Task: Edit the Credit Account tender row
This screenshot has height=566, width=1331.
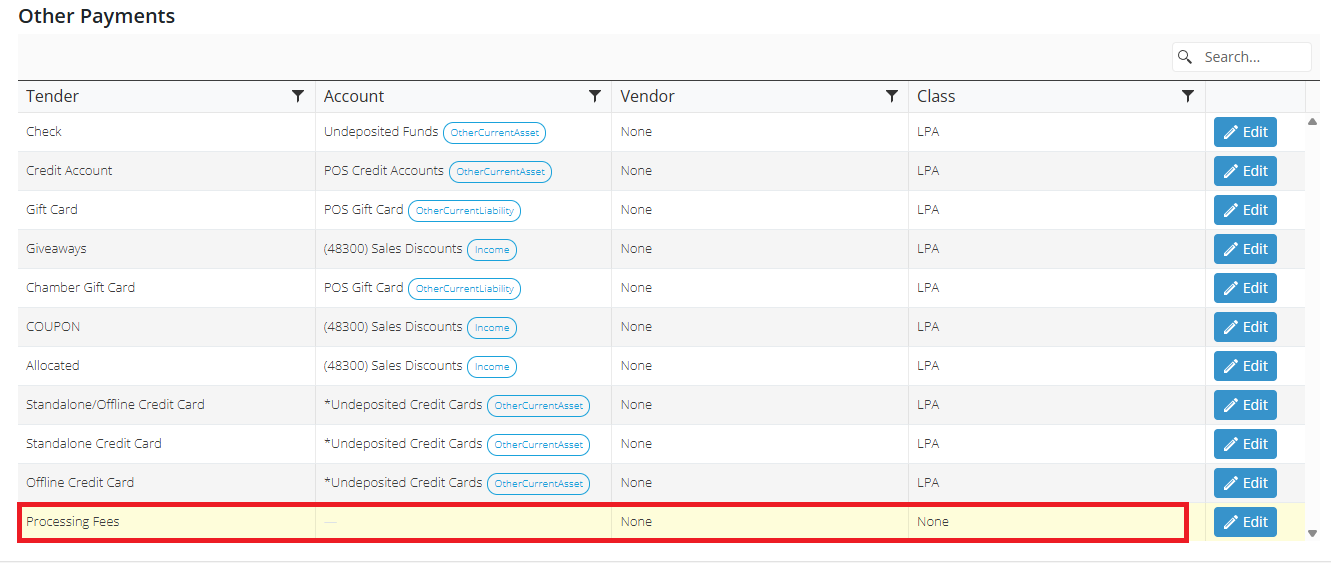Action: point(1245,171)
